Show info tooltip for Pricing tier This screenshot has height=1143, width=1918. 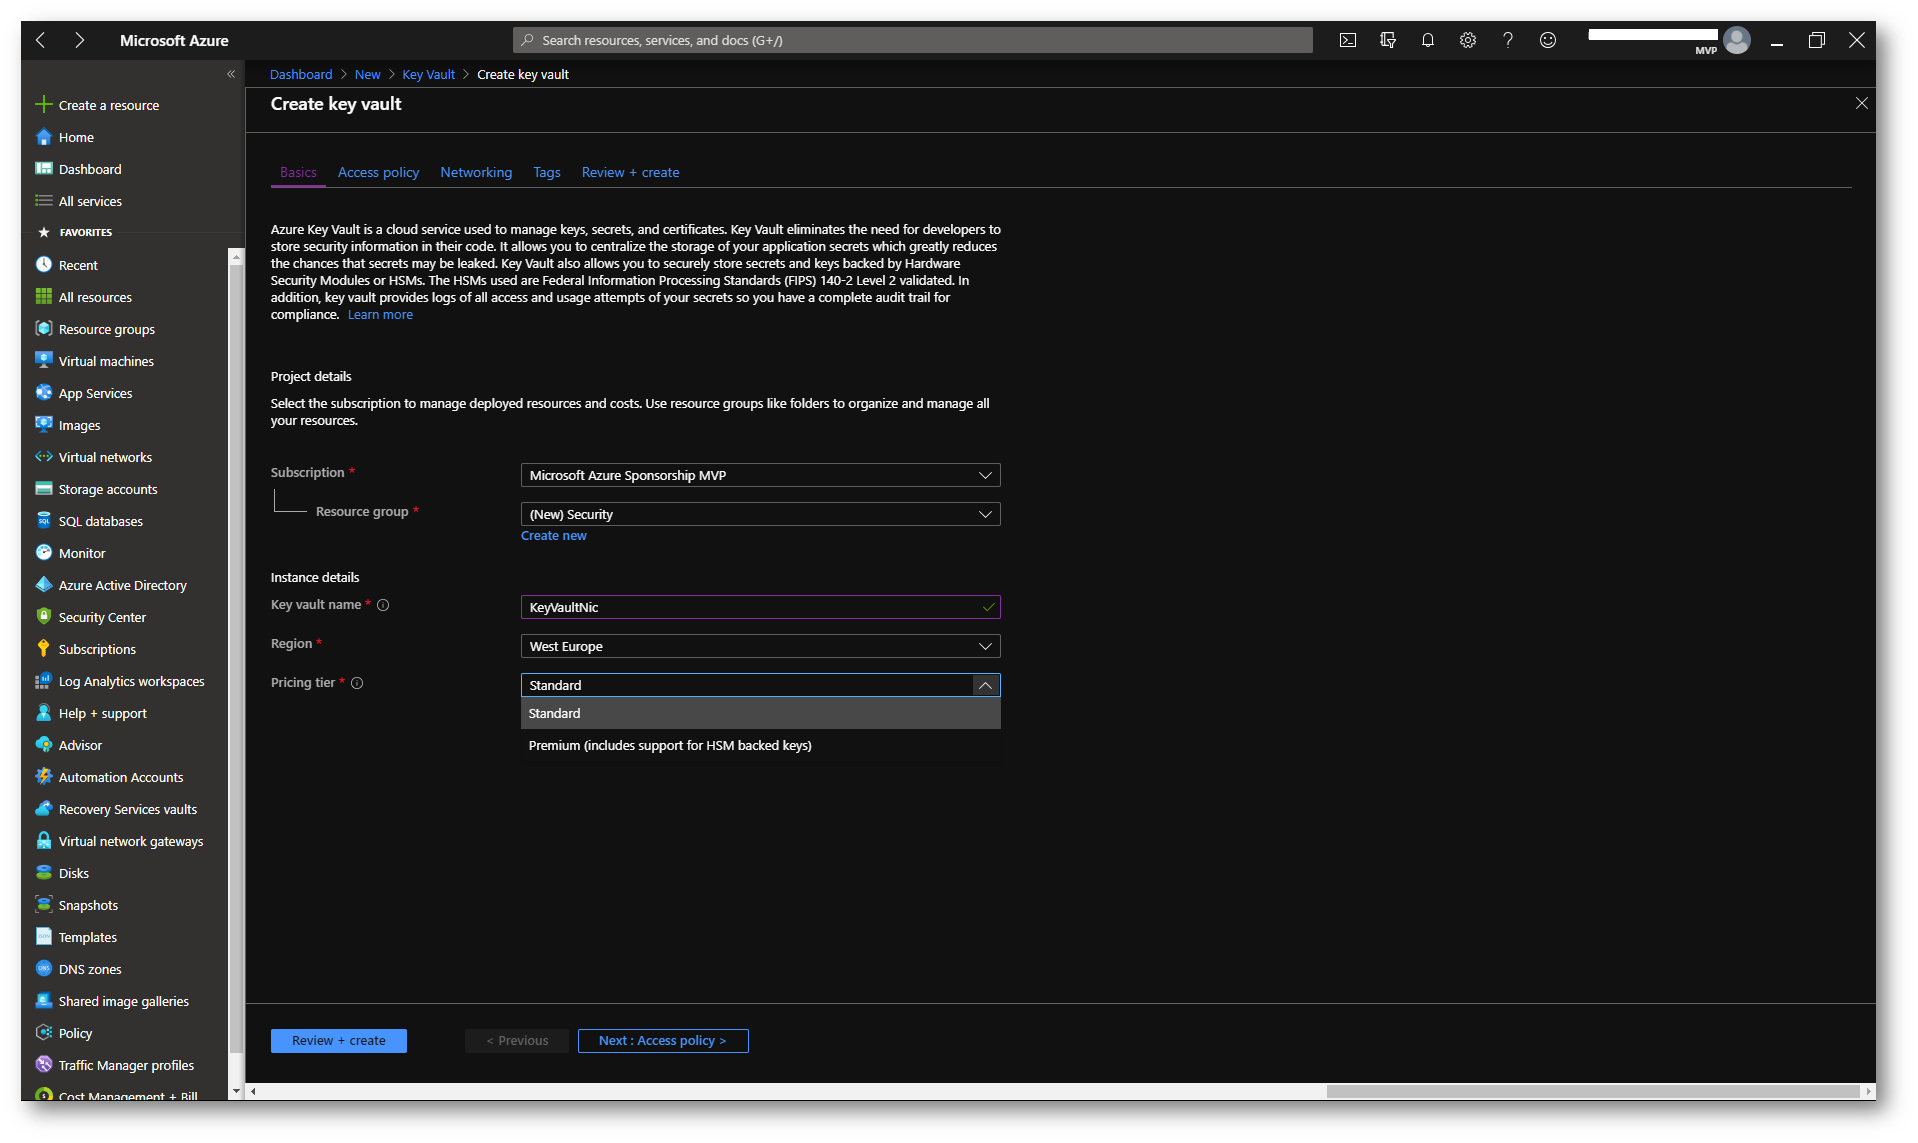pos(357,683)
